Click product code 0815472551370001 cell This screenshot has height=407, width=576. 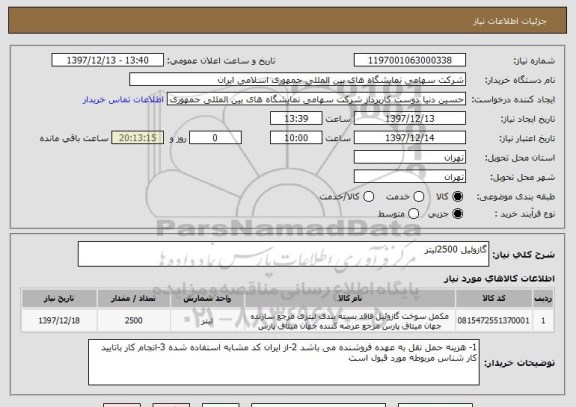coord(494,320)
